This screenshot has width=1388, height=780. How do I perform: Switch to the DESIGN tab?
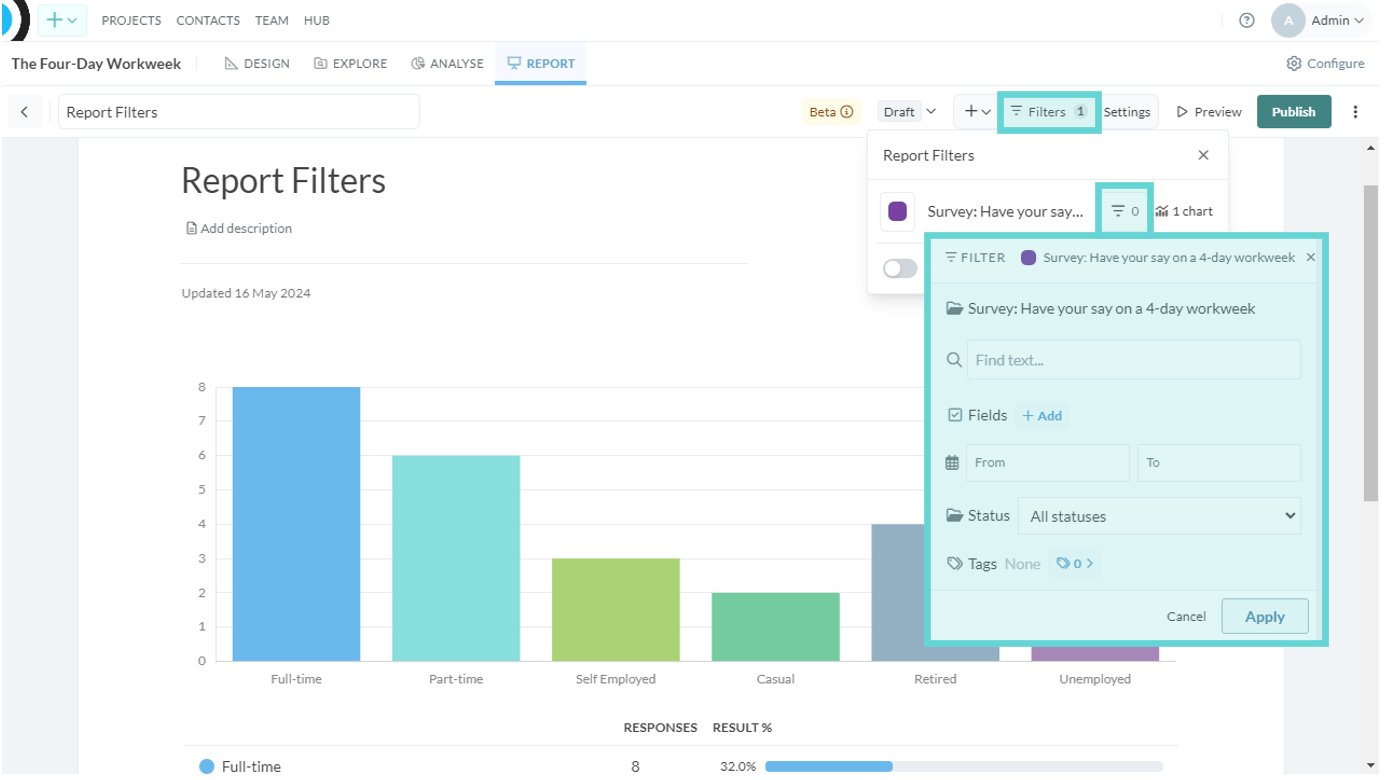pos(257,63)
